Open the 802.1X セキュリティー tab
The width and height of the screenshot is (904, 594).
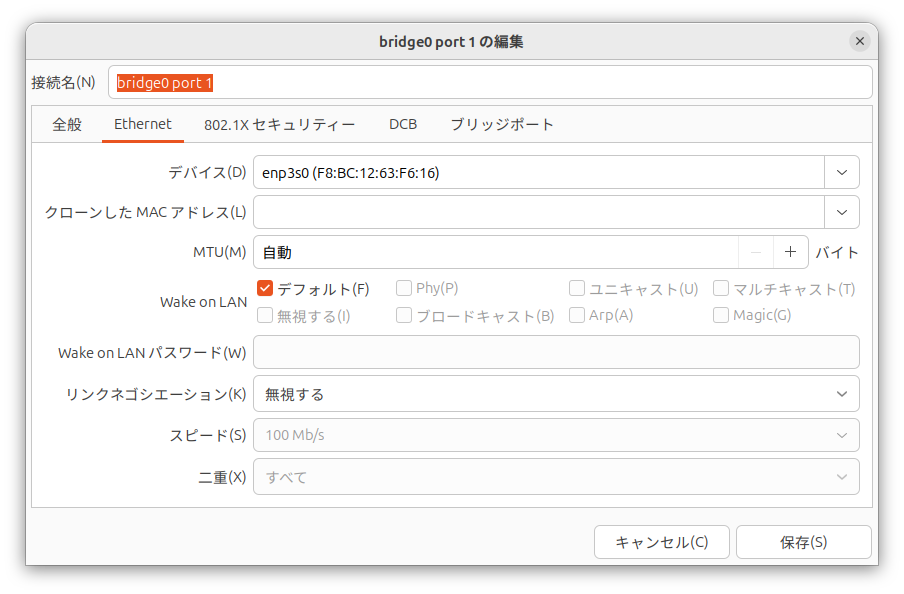point(279,125)
